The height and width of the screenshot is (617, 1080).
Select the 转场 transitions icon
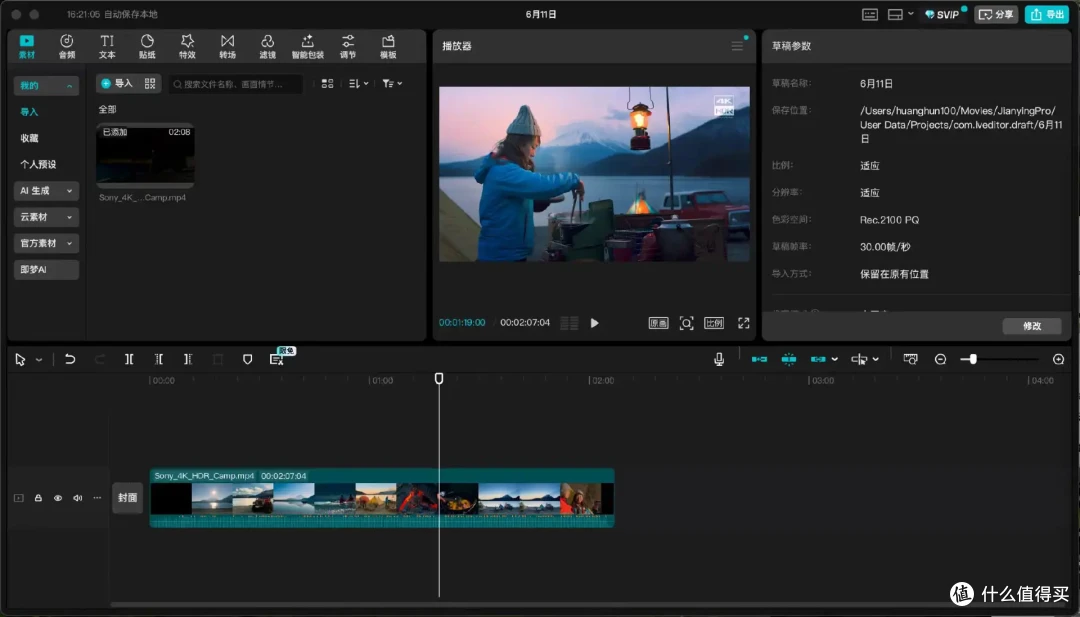[227, 46]
